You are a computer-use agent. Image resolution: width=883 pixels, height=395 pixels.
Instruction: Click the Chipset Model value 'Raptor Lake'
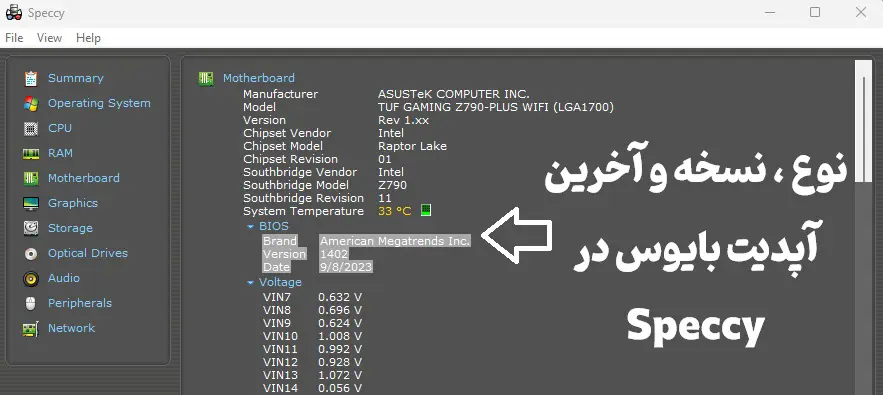tap(412, 146)
